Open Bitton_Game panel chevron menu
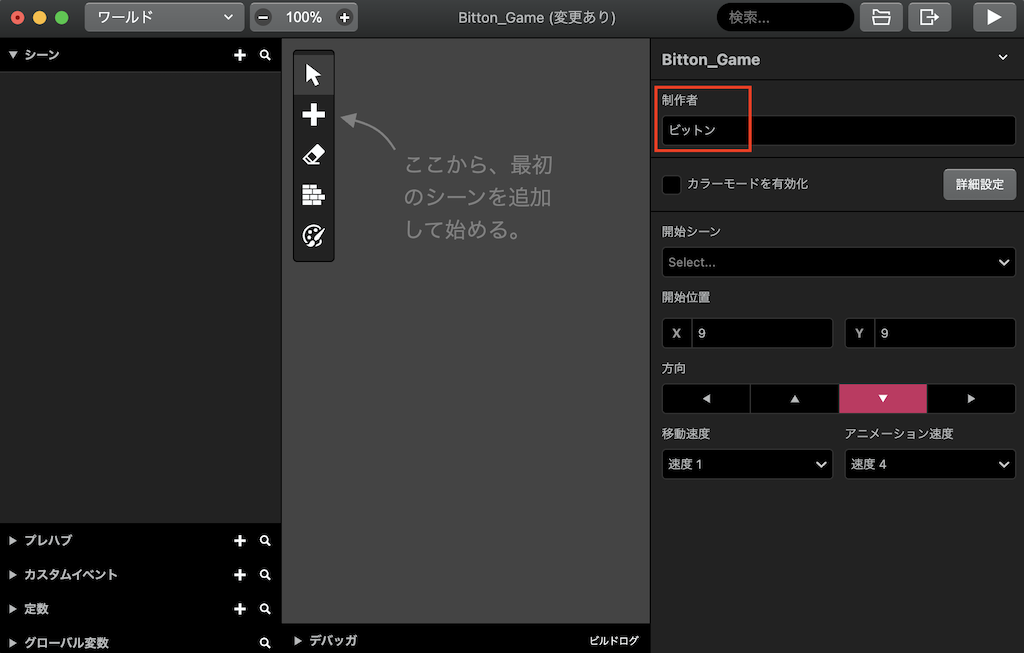1024x653 pixels. pos(1003,57)
